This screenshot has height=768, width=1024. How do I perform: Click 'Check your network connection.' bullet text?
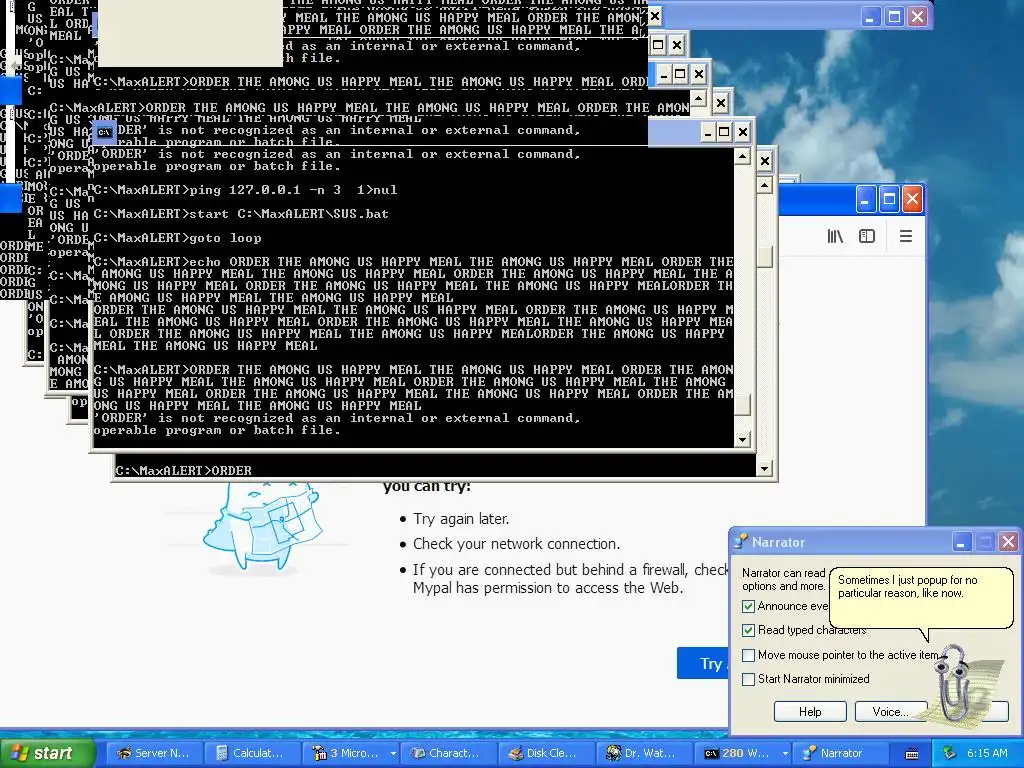[x=517, y=544]
